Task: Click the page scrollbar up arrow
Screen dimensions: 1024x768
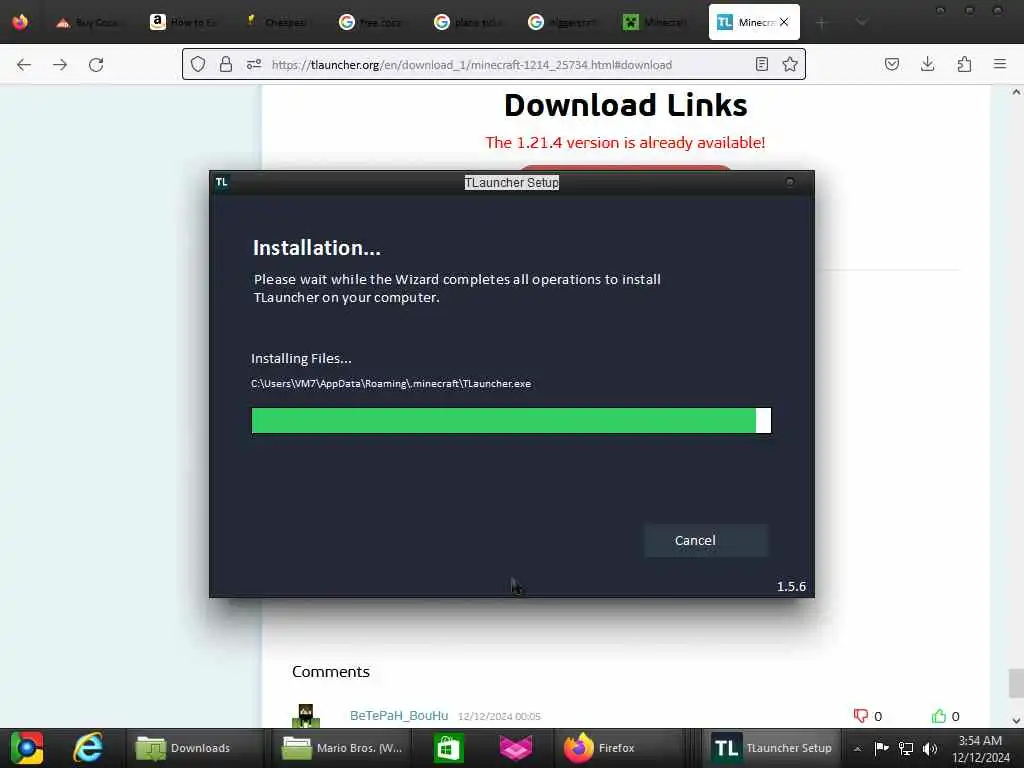Action: [1016, 92]
